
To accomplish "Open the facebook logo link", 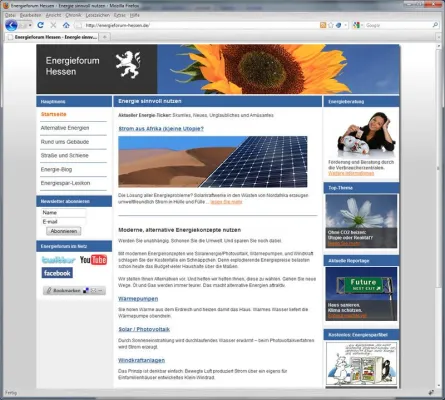I will pyautogui.click(x=57, y=273).
